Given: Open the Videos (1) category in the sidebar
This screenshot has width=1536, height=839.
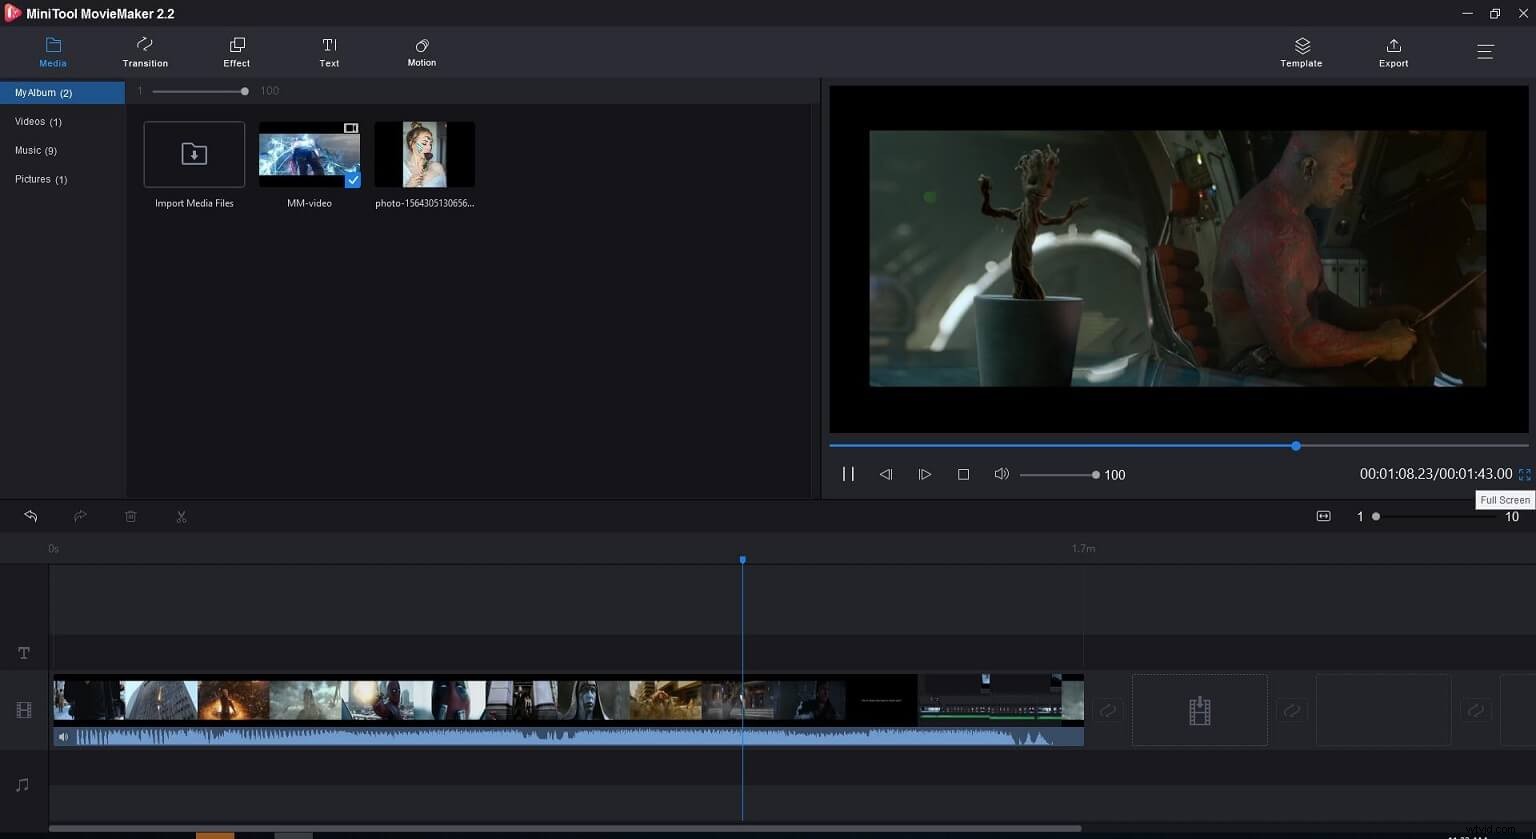Looking at the screenshot, I should [x=38, y=121].
